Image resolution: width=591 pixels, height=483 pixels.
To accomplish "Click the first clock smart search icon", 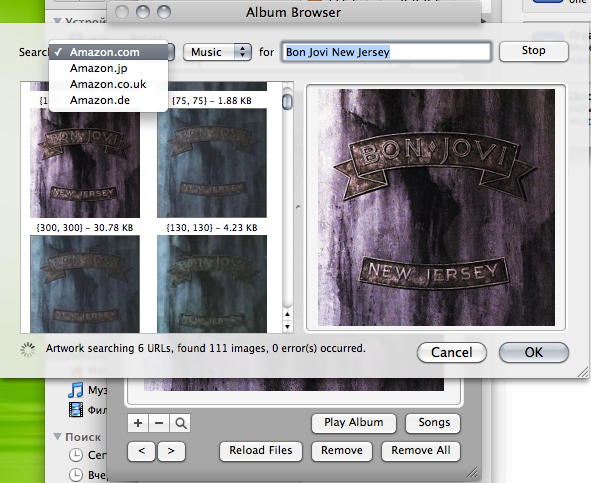I will point(76,455).
